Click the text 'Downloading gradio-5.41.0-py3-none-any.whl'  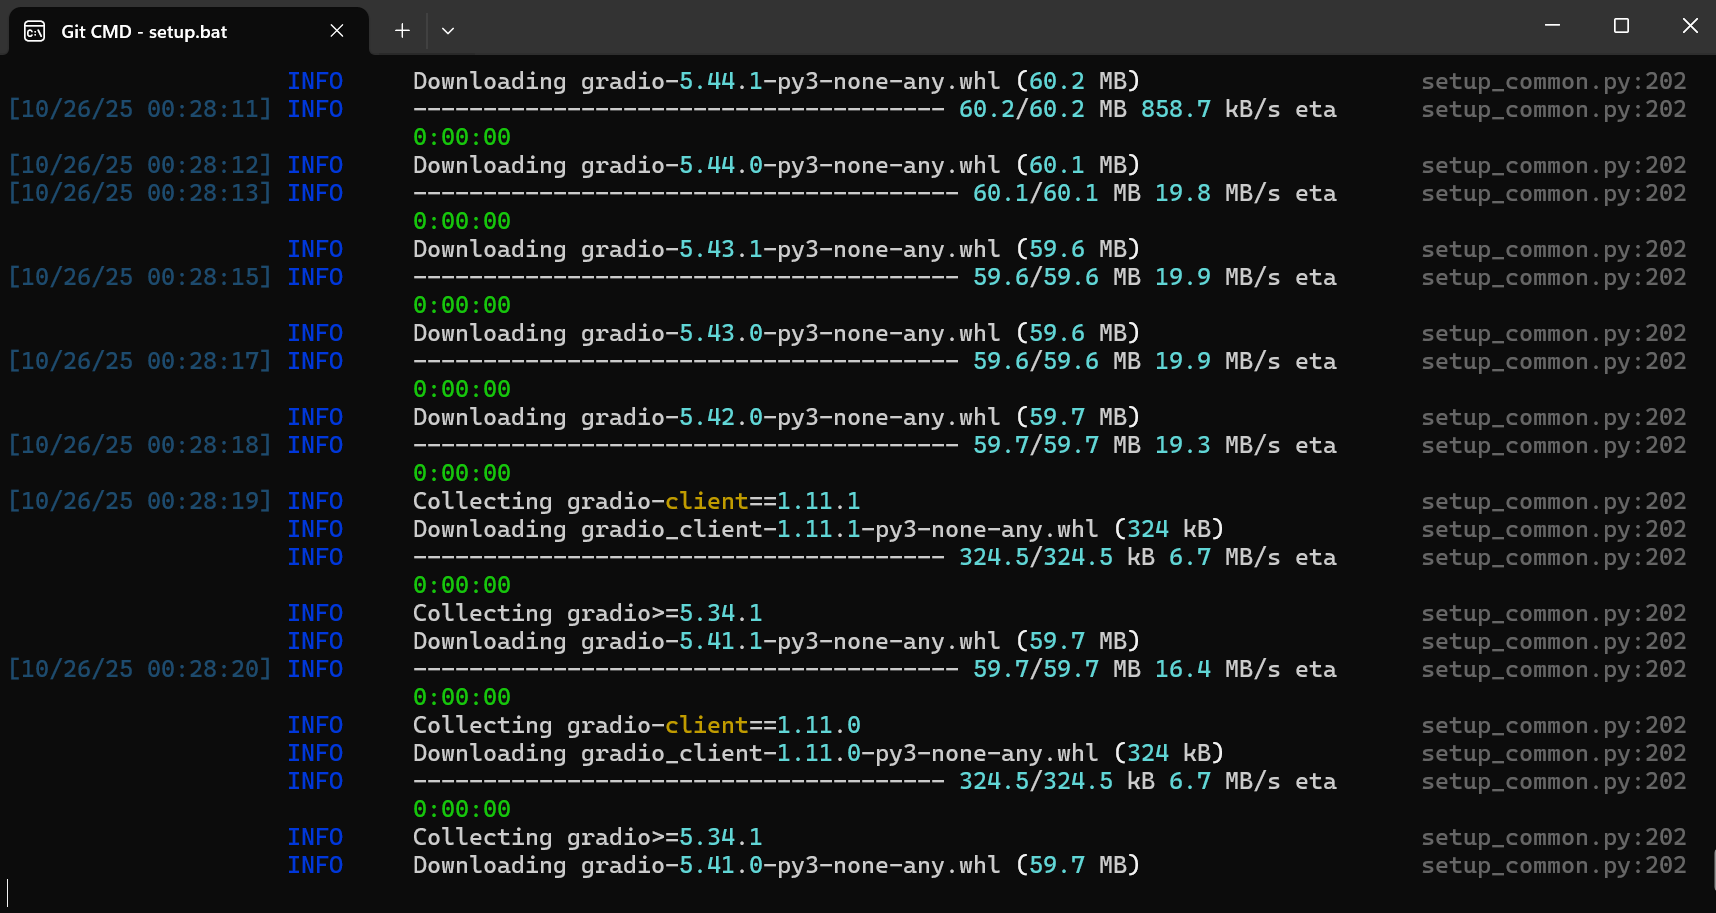pos(706,865)
